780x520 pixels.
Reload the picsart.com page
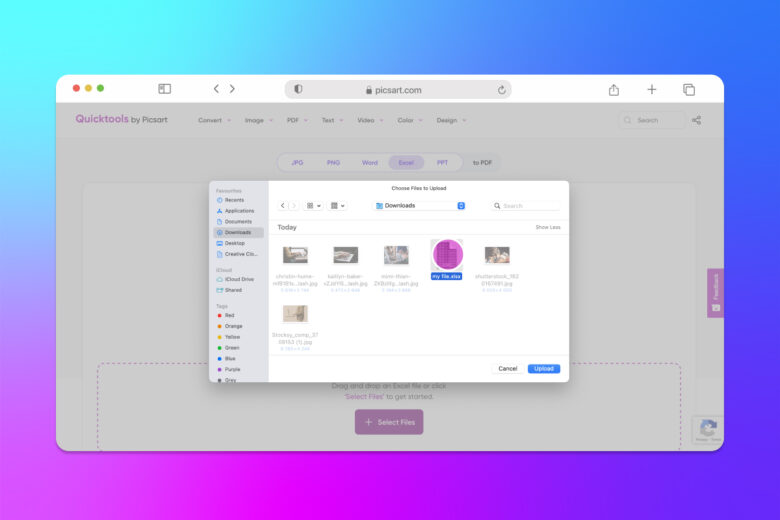501,90
